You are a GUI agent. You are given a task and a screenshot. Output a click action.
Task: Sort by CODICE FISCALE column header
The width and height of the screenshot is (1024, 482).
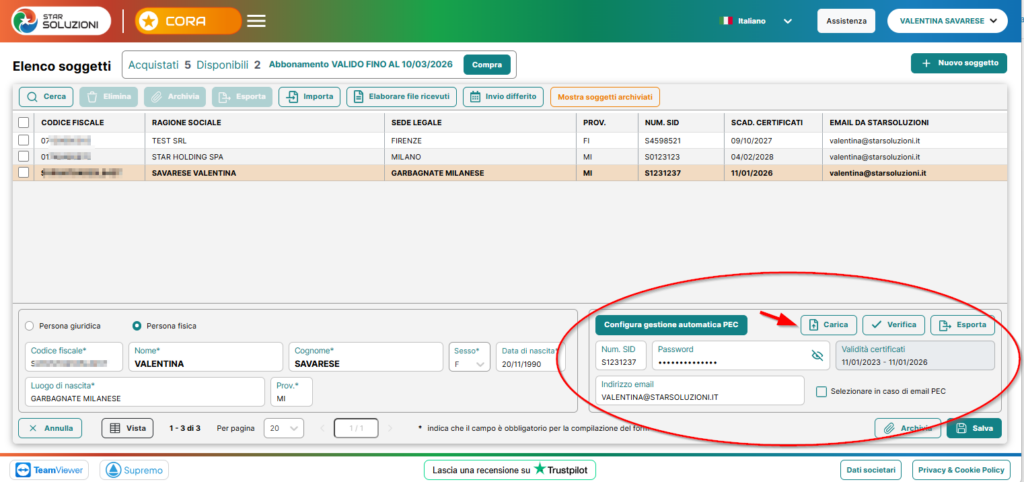(x=72, y=123)
